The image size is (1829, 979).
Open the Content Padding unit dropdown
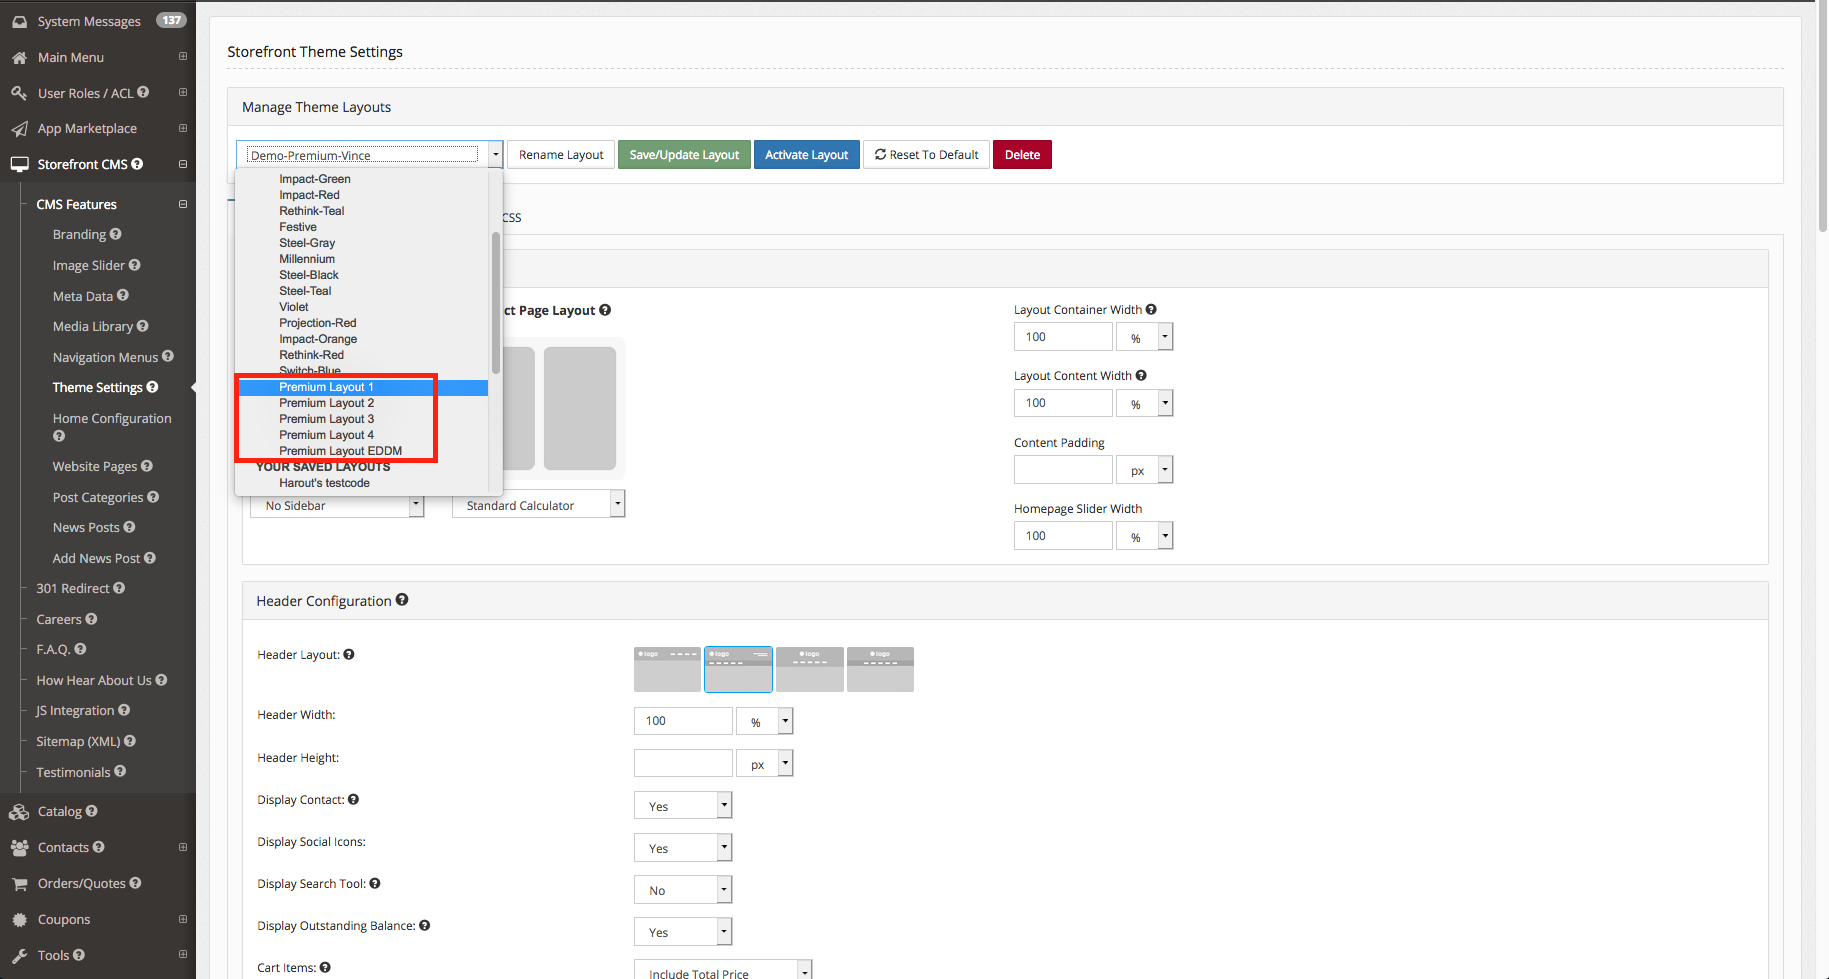[1145, 470]
